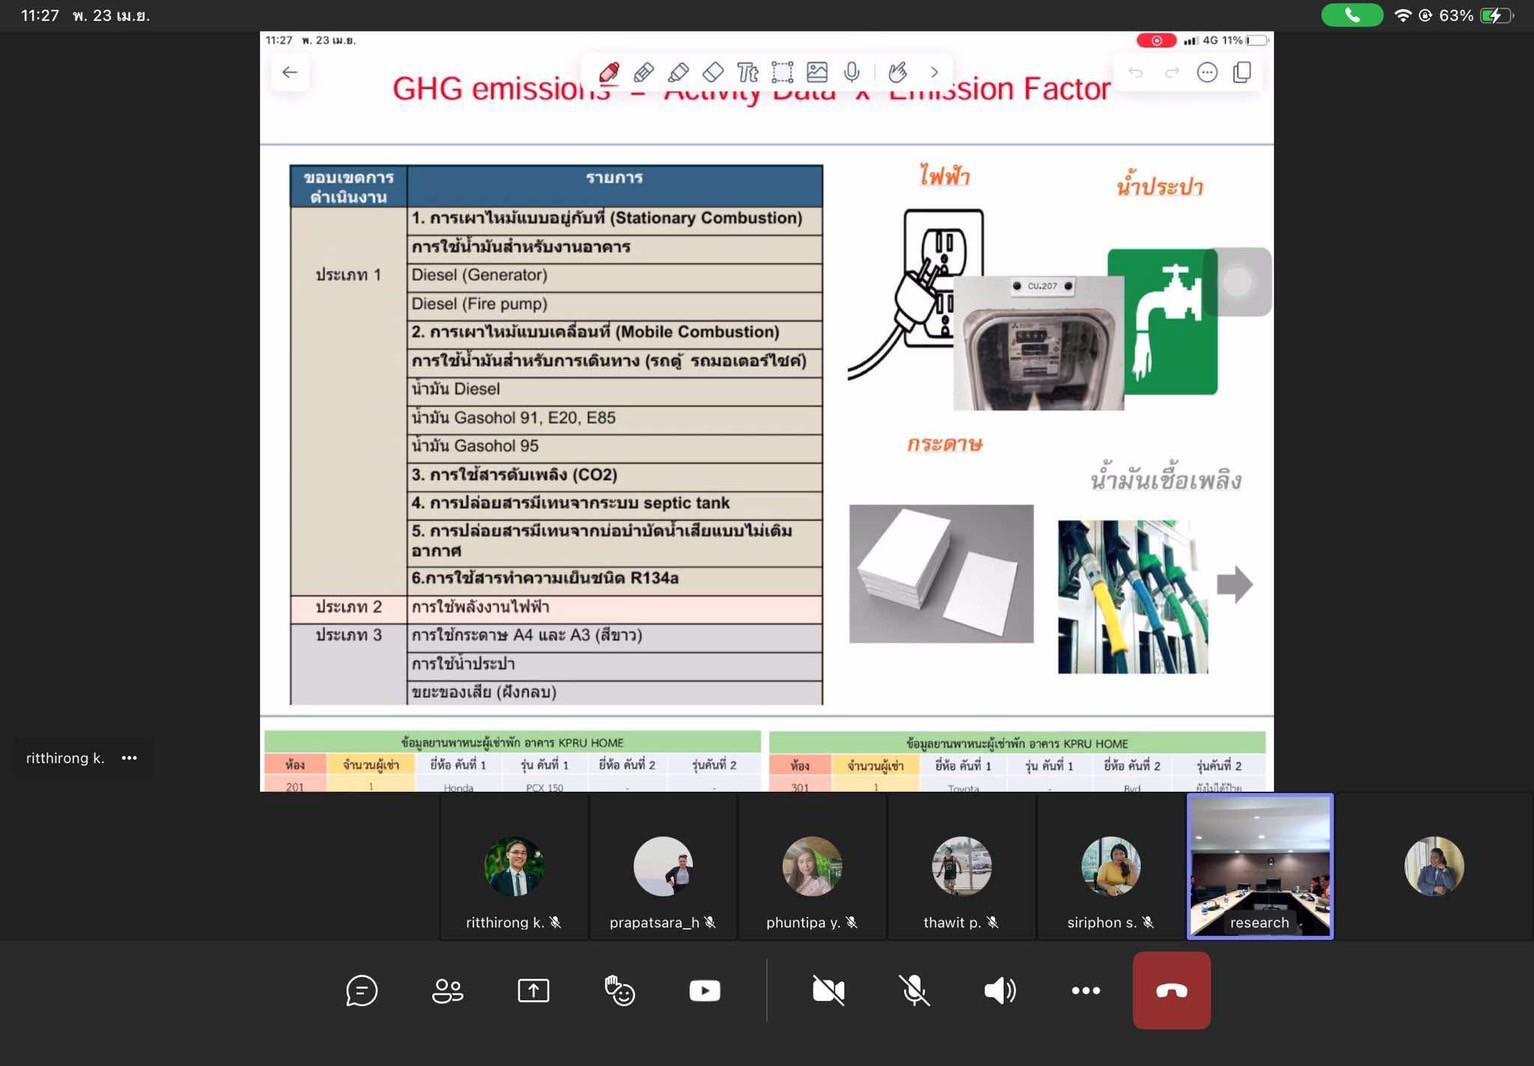Viewport: 1534px width, 1066px height.
Task: Select siriphon s. participant tile
Action: pyautogui.click(x=1110, y=868)
